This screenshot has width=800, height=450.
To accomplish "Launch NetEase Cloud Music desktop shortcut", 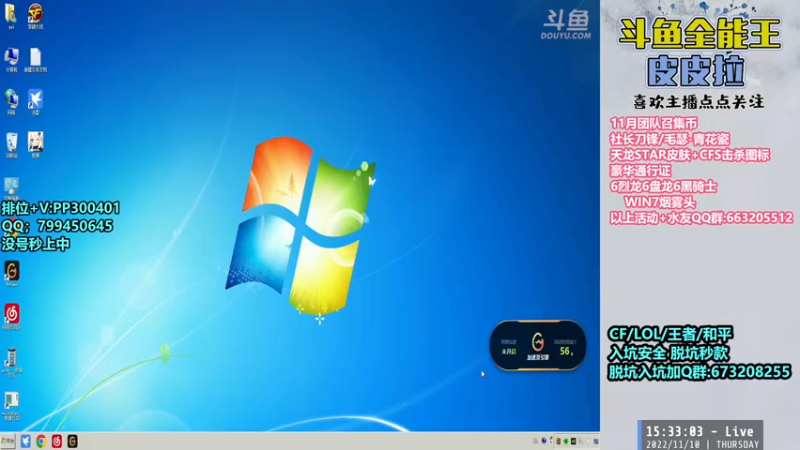I will tap(12, 316).
